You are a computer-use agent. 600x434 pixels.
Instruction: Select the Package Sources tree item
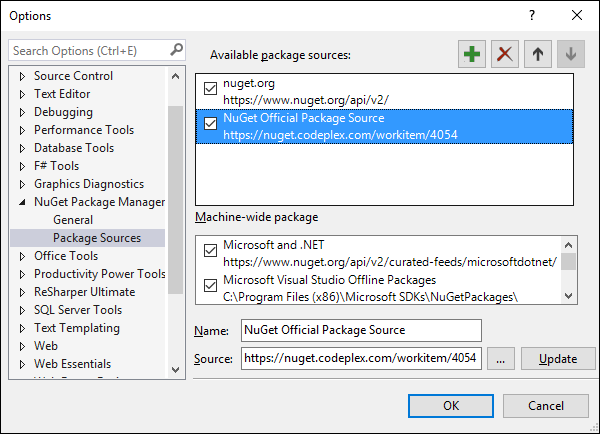point(96,238)
